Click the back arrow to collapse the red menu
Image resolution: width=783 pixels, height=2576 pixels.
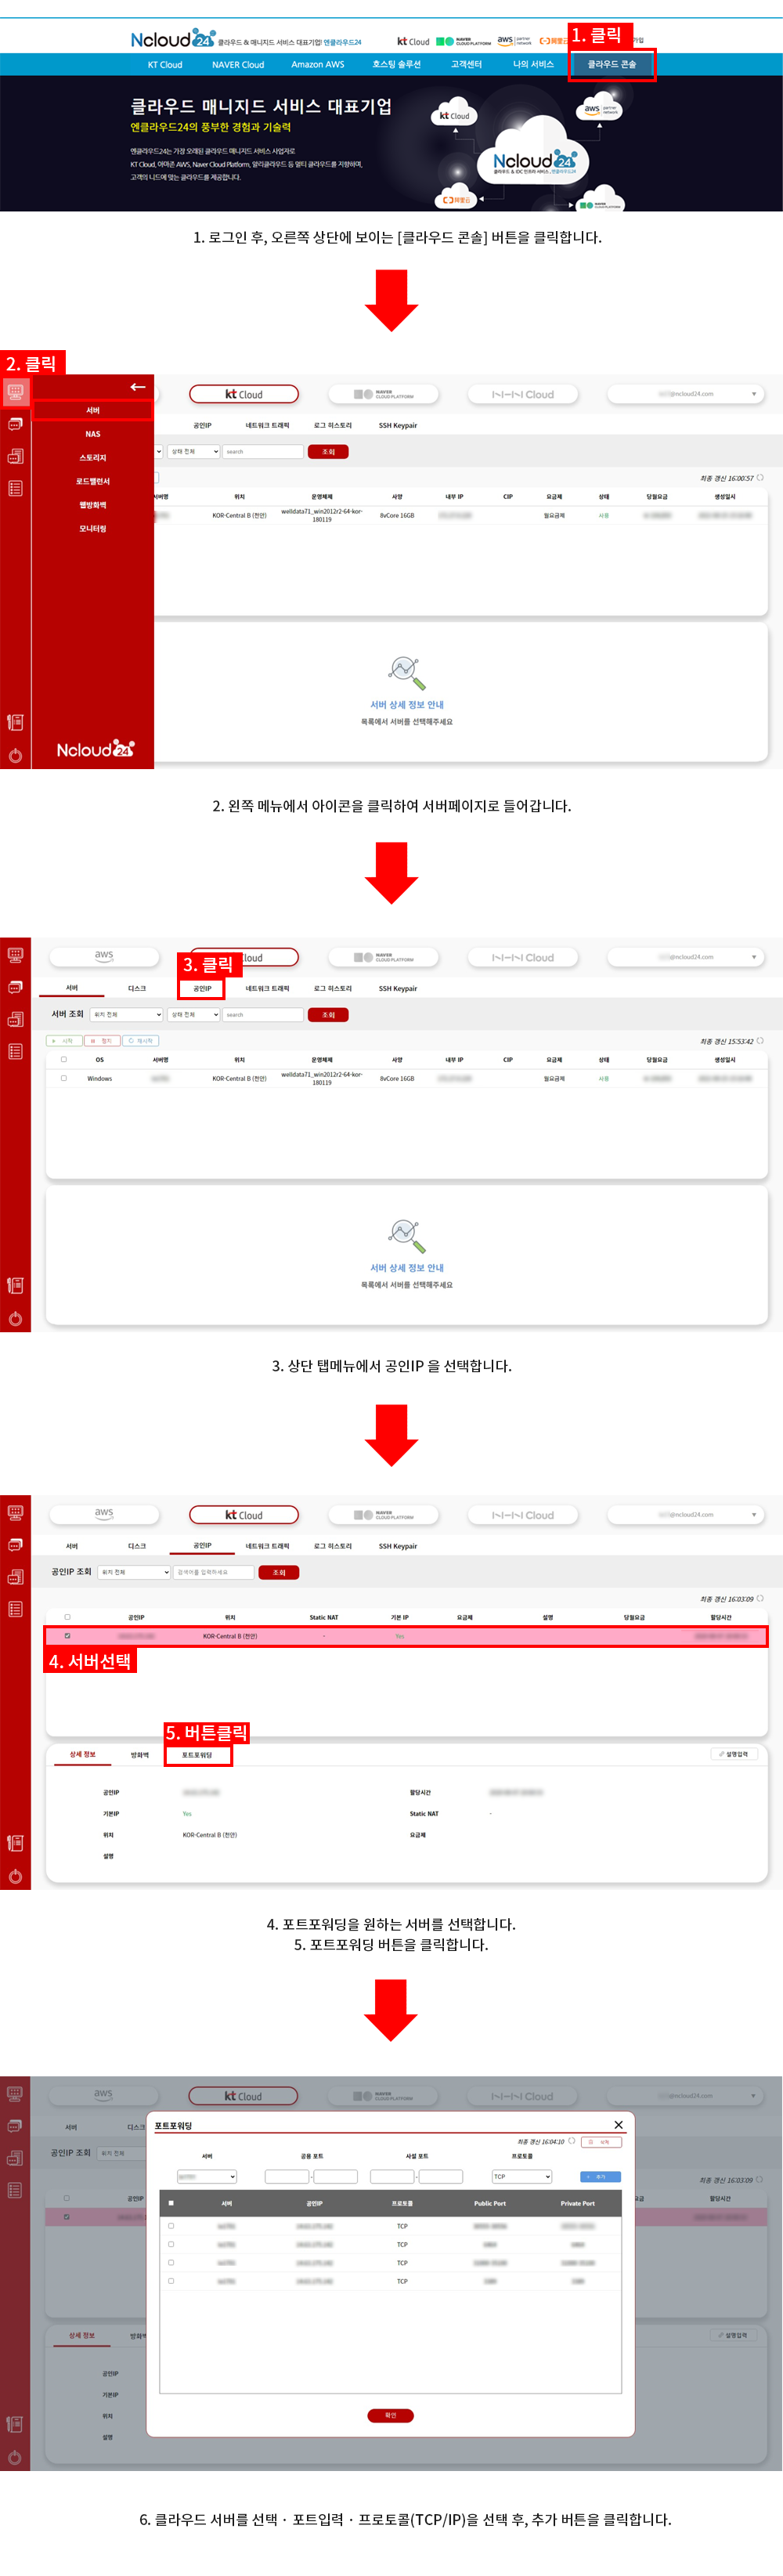(x=137, y=387)
